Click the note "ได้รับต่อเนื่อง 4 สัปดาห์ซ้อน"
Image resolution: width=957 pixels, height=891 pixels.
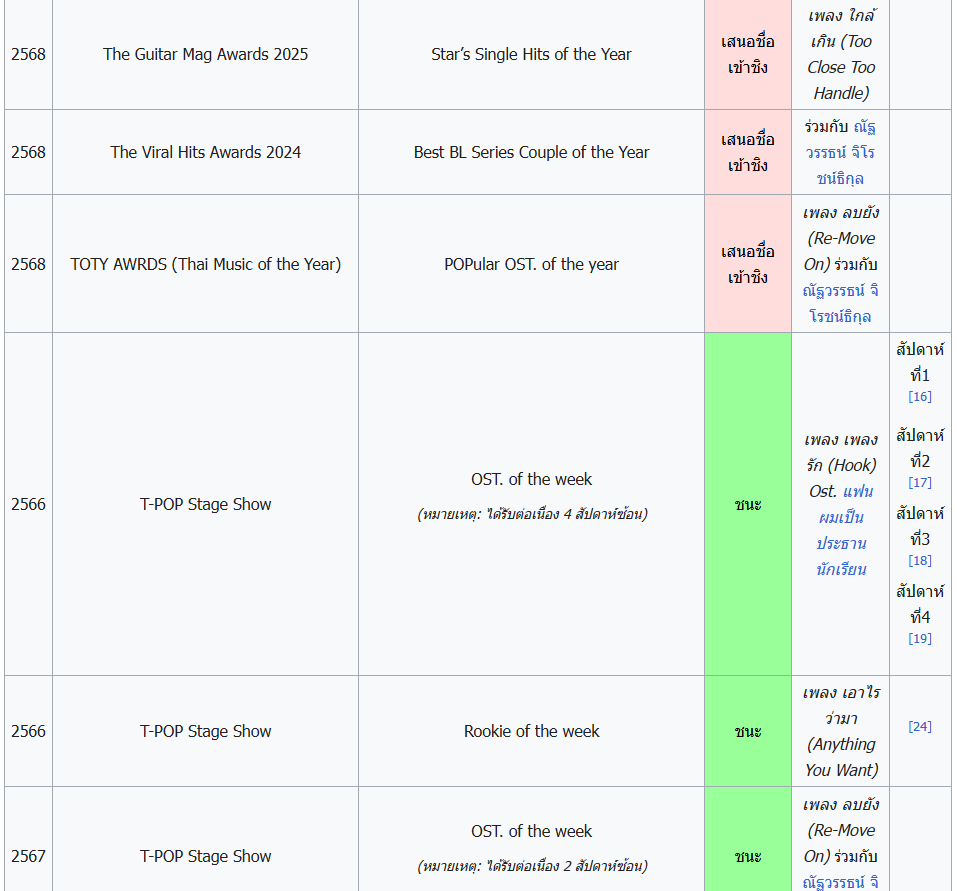pos(531,514)
